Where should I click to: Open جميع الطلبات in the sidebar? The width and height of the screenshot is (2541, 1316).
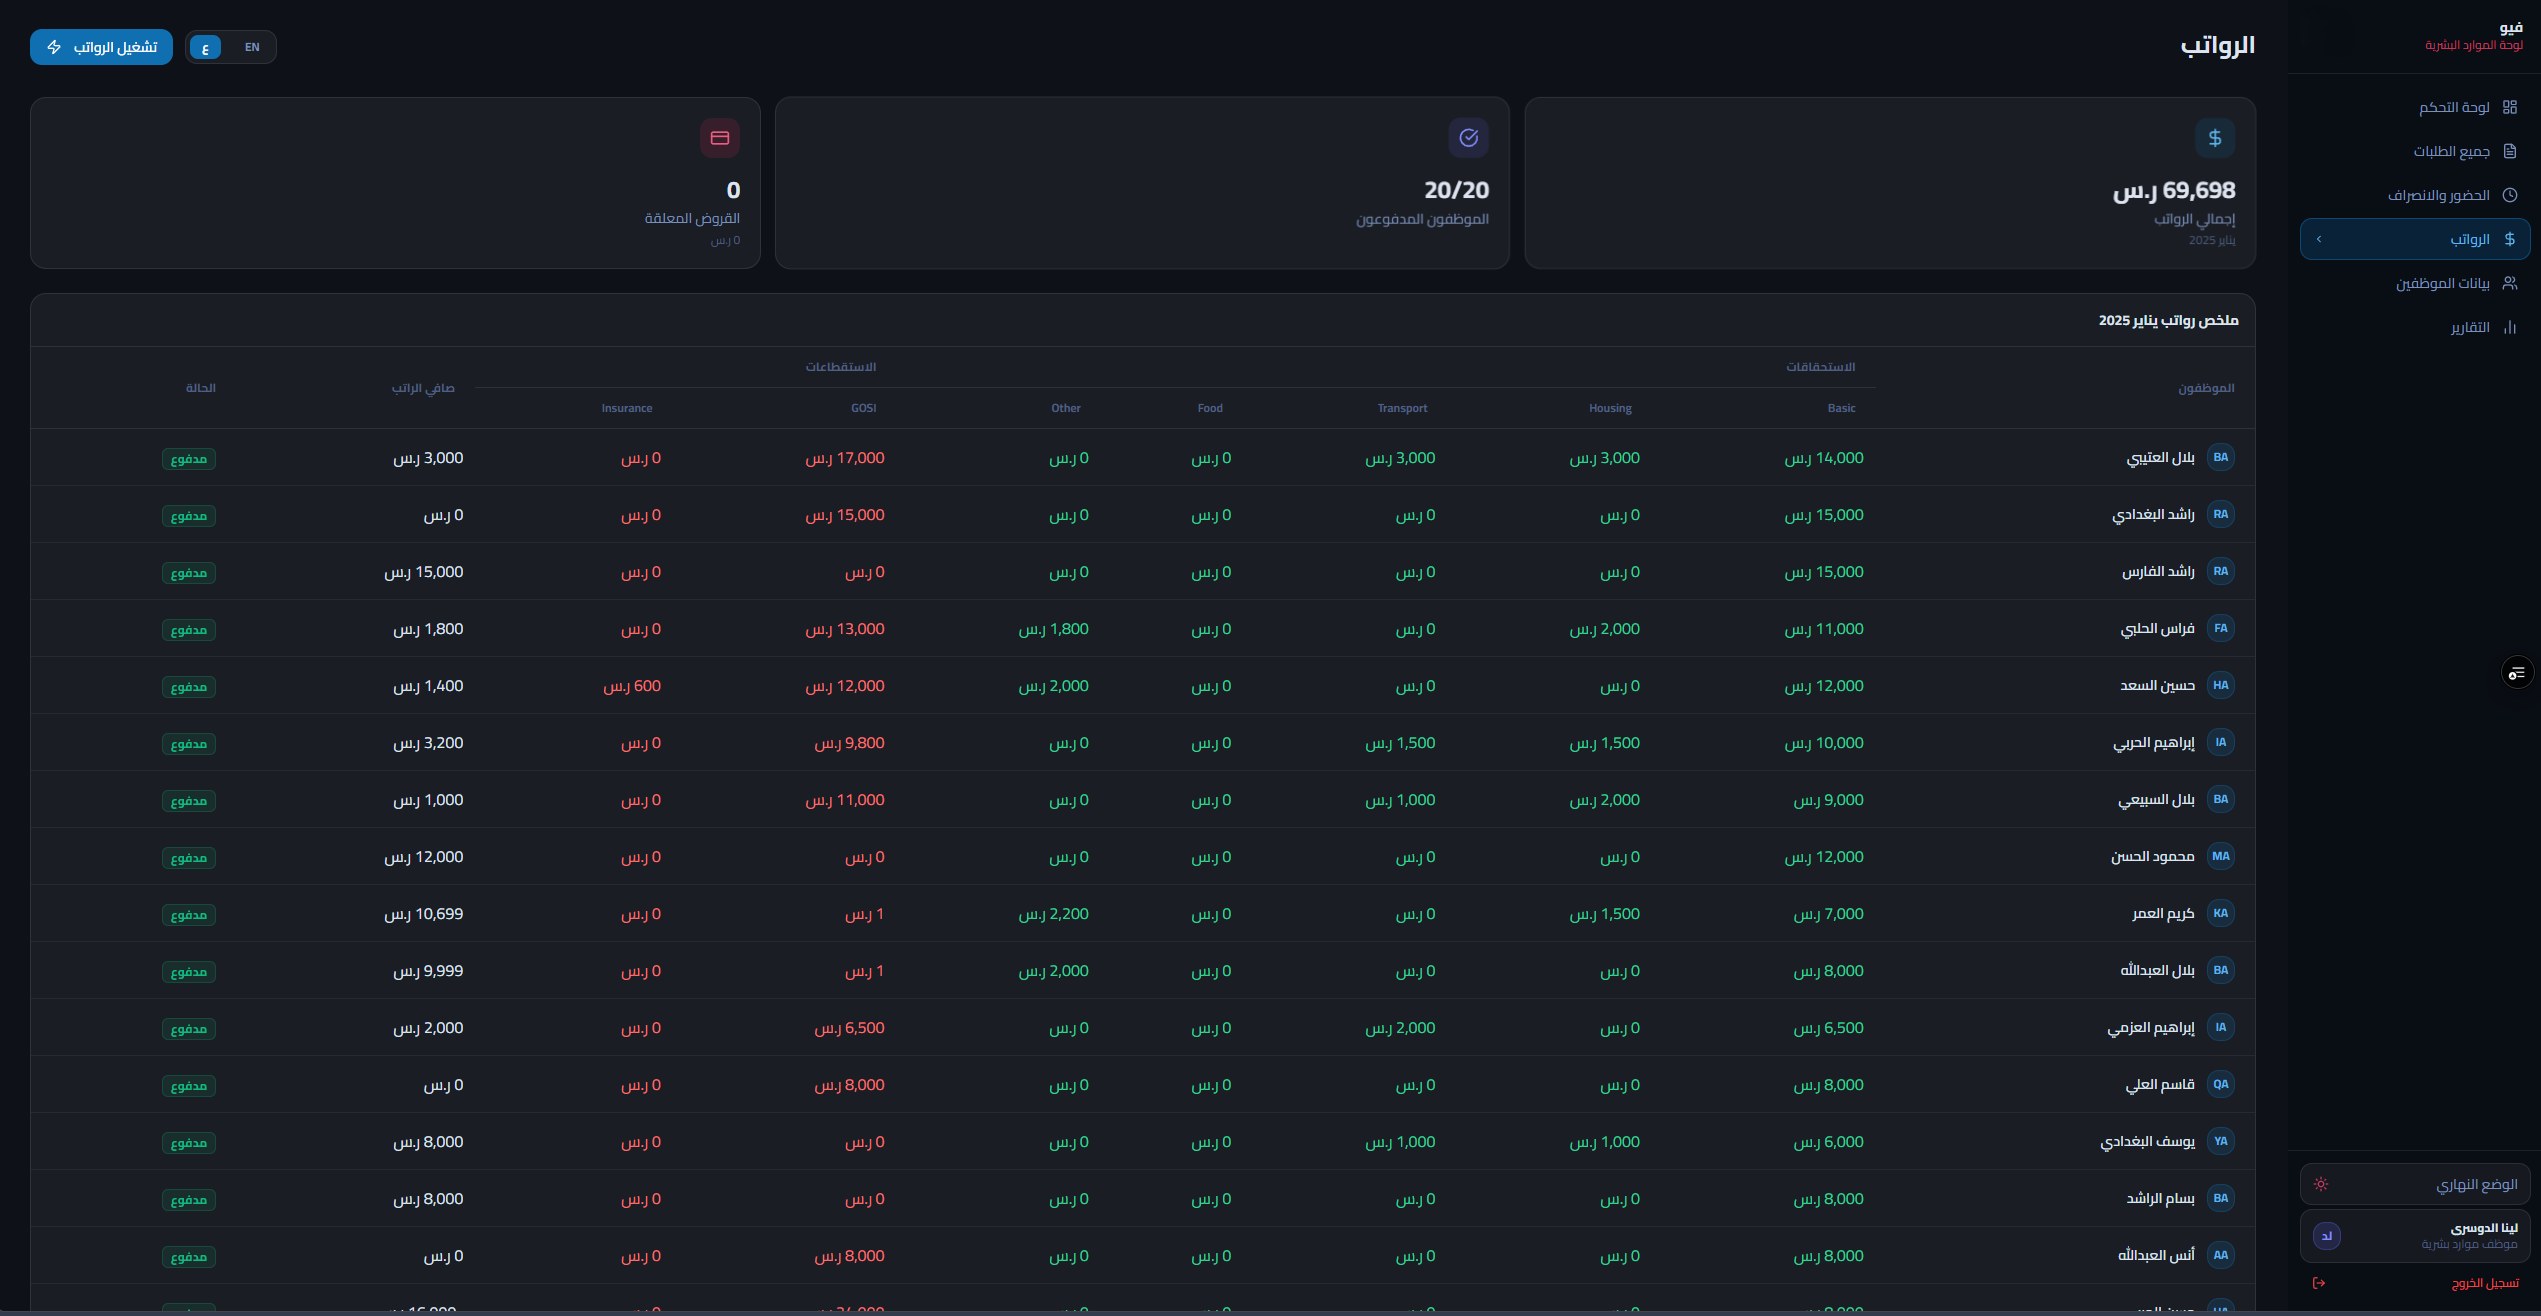tap(2415, 151)
